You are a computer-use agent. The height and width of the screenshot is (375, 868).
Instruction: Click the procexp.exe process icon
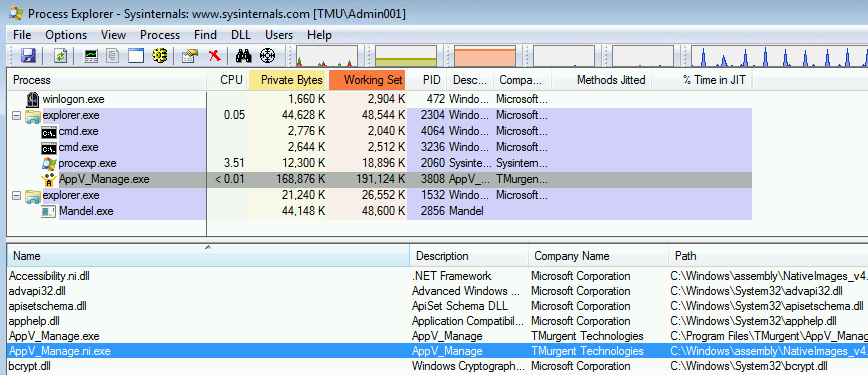(49, 163)
